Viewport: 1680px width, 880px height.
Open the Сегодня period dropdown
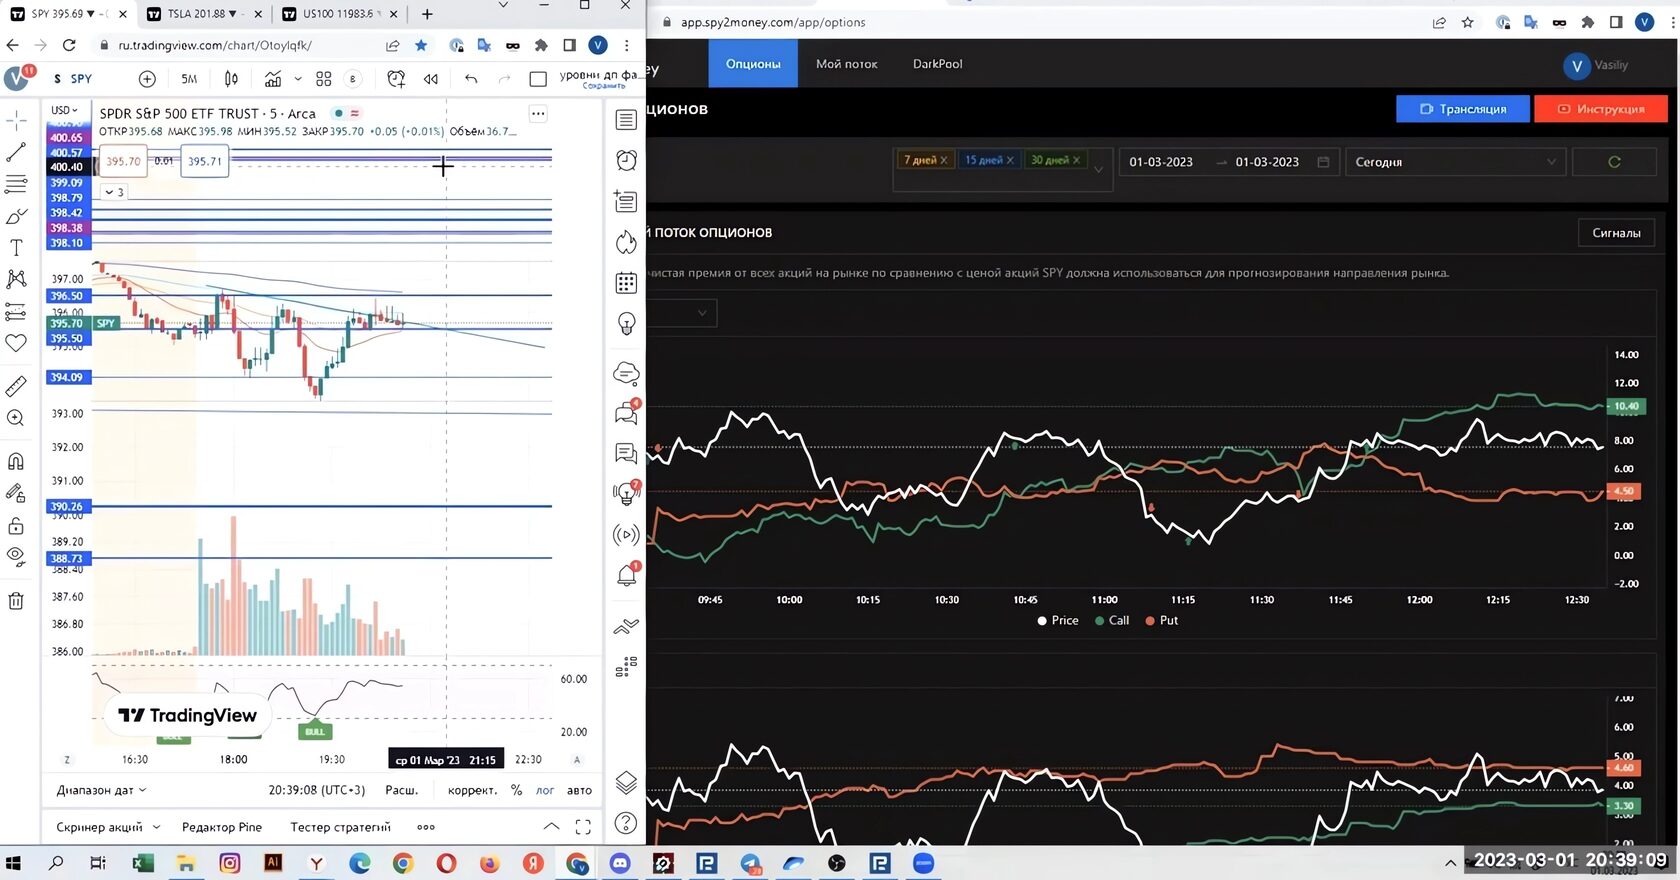click(x=1456, y=162)
